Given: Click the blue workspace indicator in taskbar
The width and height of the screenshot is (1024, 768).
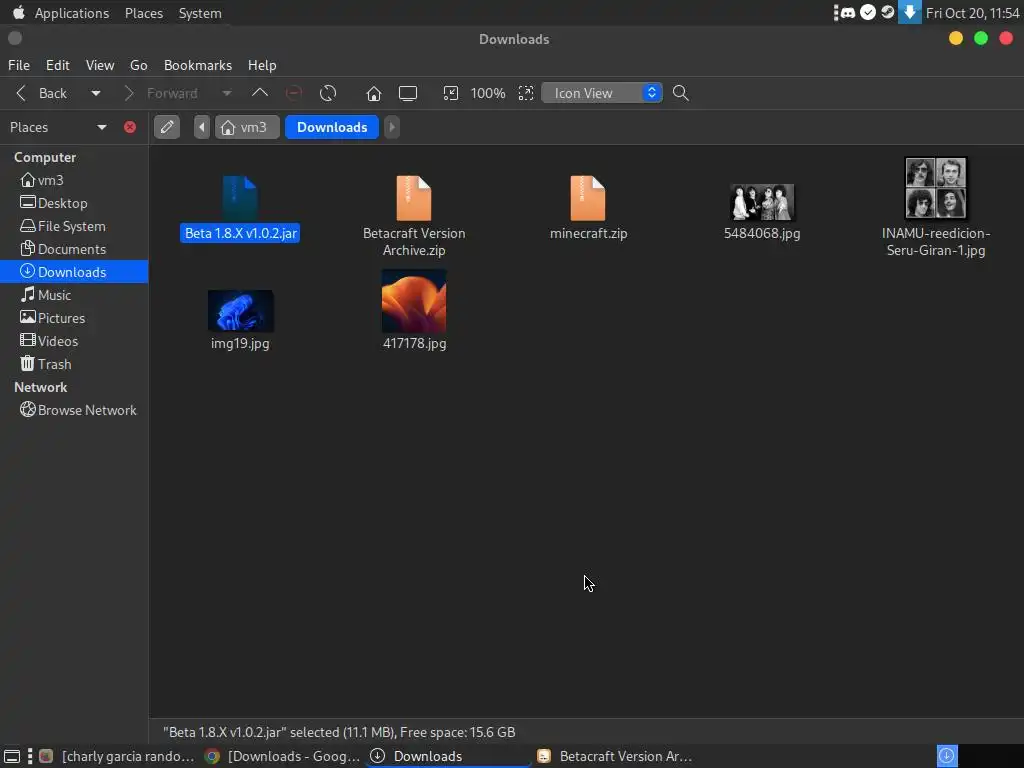Looking at the screenshot, I should click(x=947, y=756).
